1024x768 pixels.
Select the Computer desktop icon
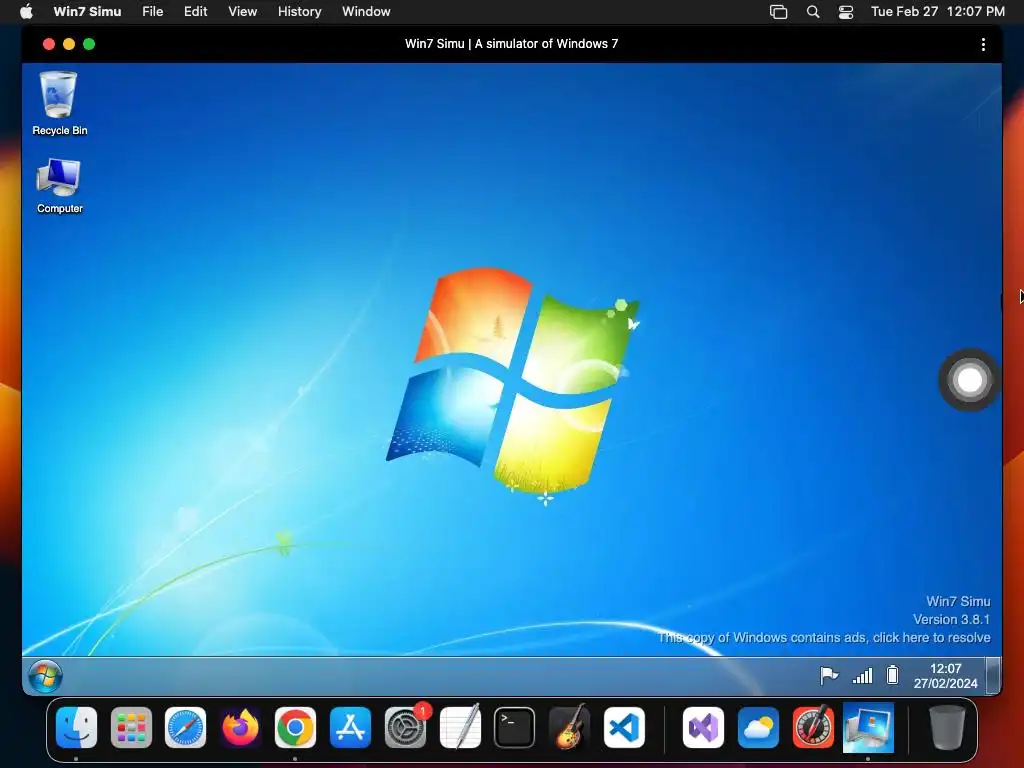click(x=59, y=185)
